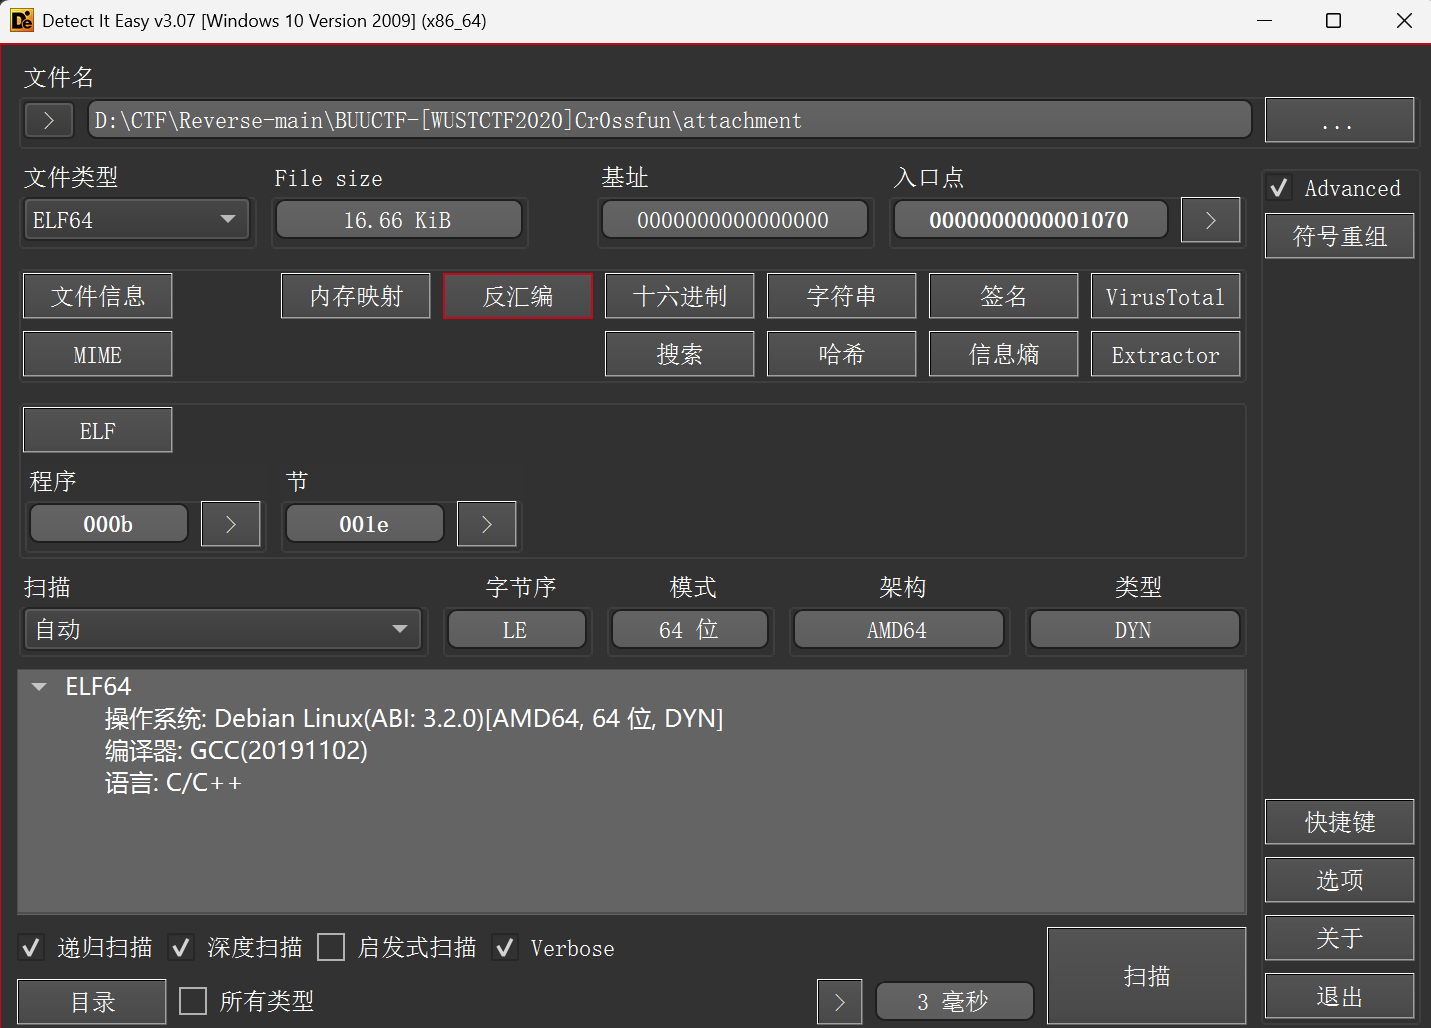Open program headers via arrow next to 000b
1431x1028 pixels.
pos(230,524)
